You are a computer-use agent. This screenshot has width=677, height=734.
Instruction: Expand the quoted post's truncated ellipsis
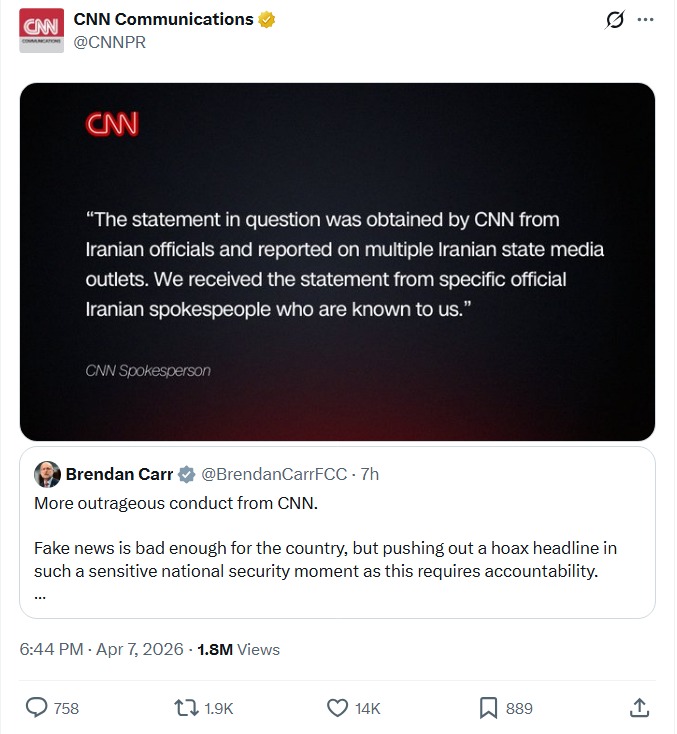[40, 595]
